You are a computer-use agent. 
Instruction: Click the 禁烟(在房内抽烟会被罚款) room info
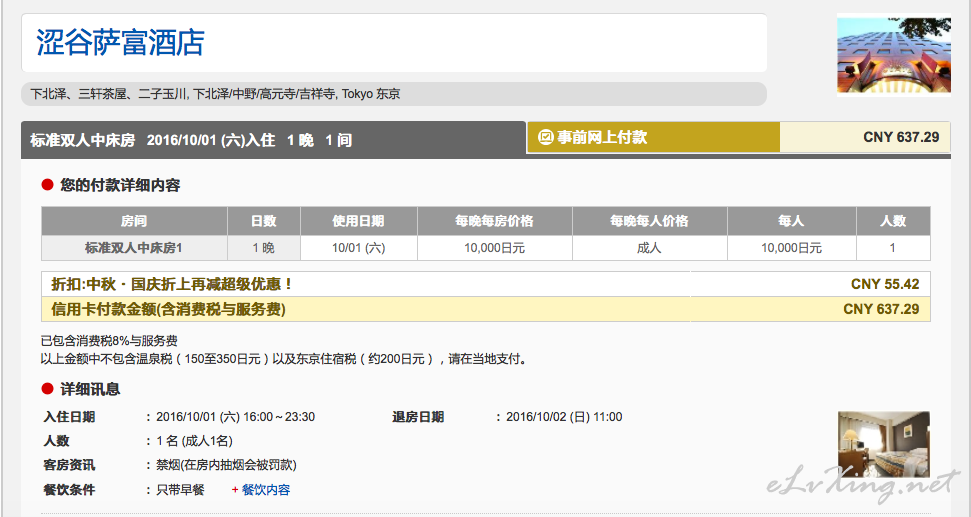click(226, 465)
